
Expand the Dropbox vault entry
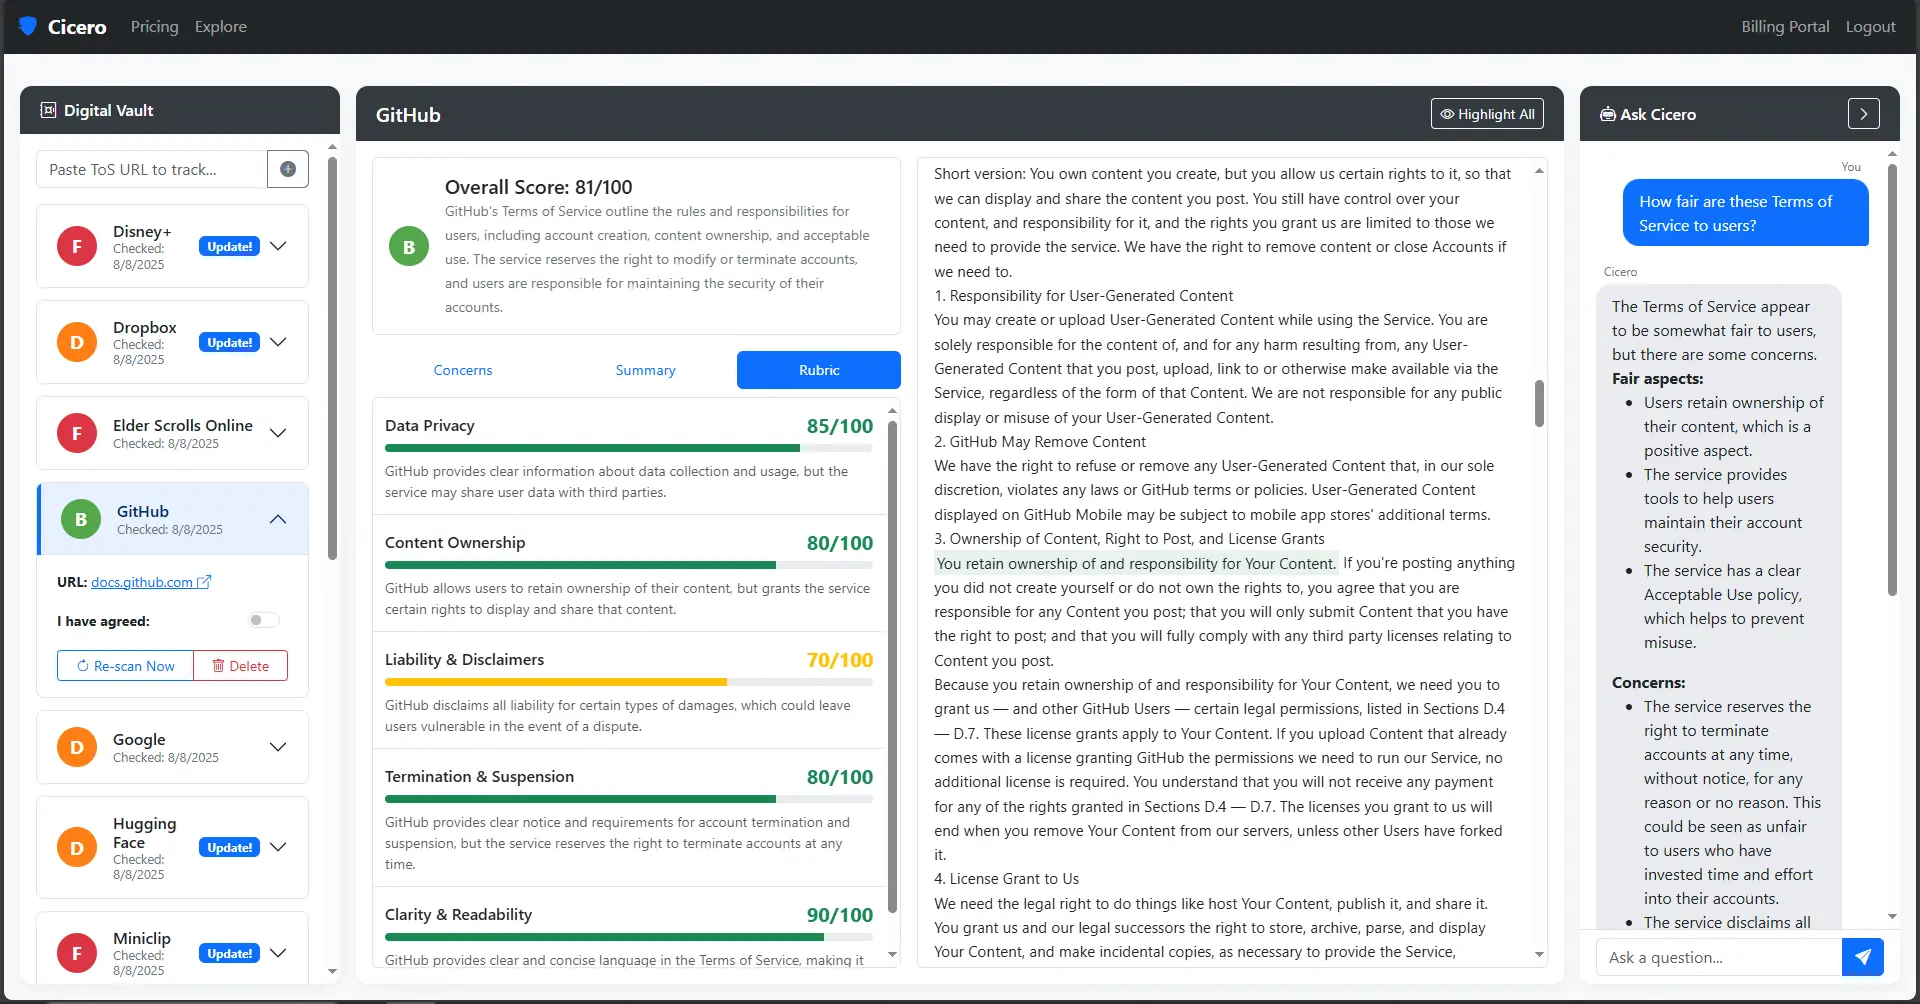(278, 342)
